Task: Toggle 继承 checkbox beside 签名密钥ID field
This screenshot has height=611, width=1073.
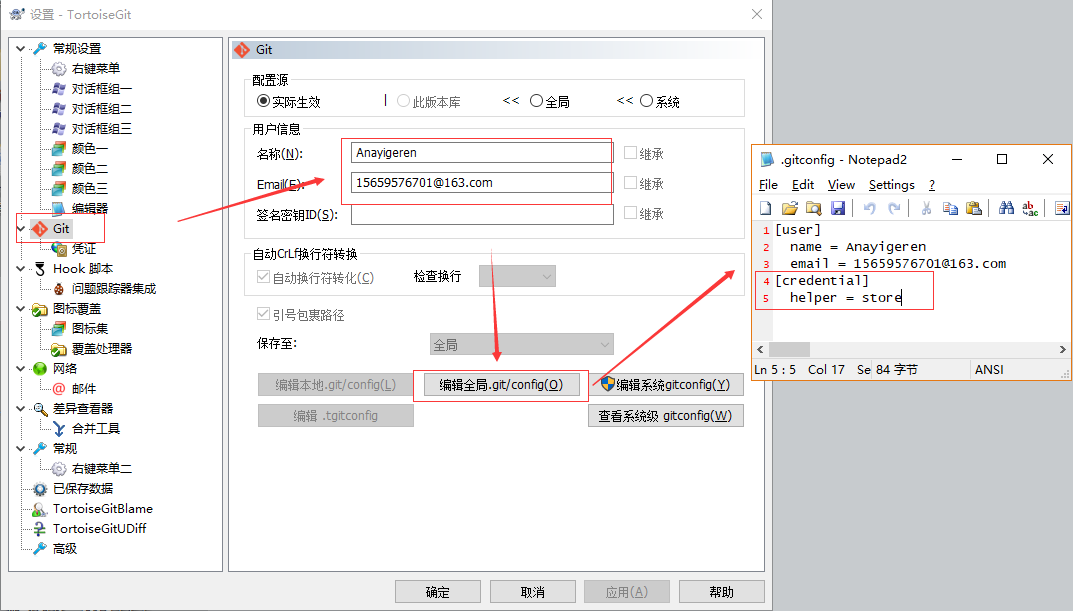Action: [630, 213]
